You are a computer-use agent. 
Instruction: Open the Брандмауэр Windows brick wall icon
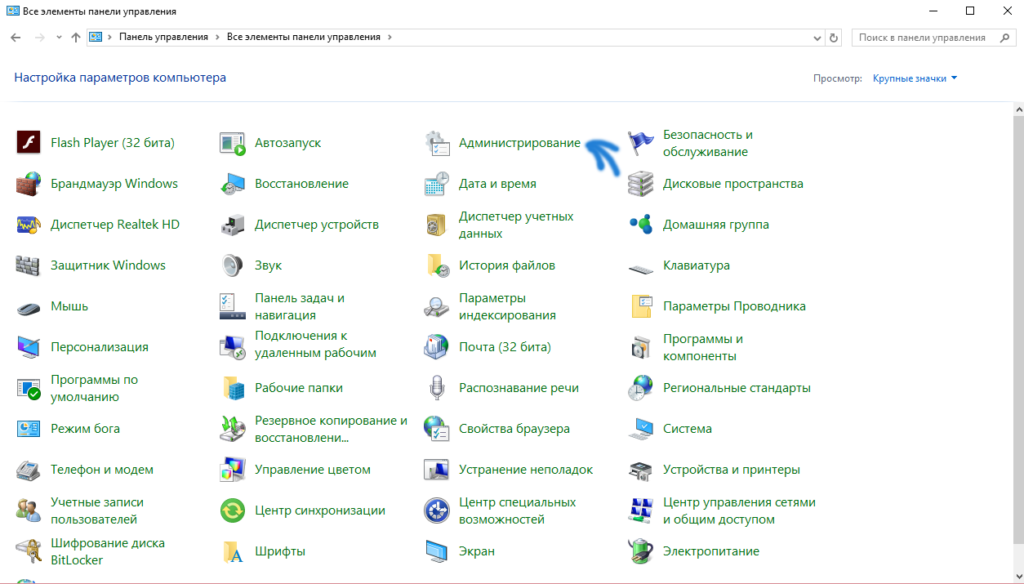[x=28, y=184]
